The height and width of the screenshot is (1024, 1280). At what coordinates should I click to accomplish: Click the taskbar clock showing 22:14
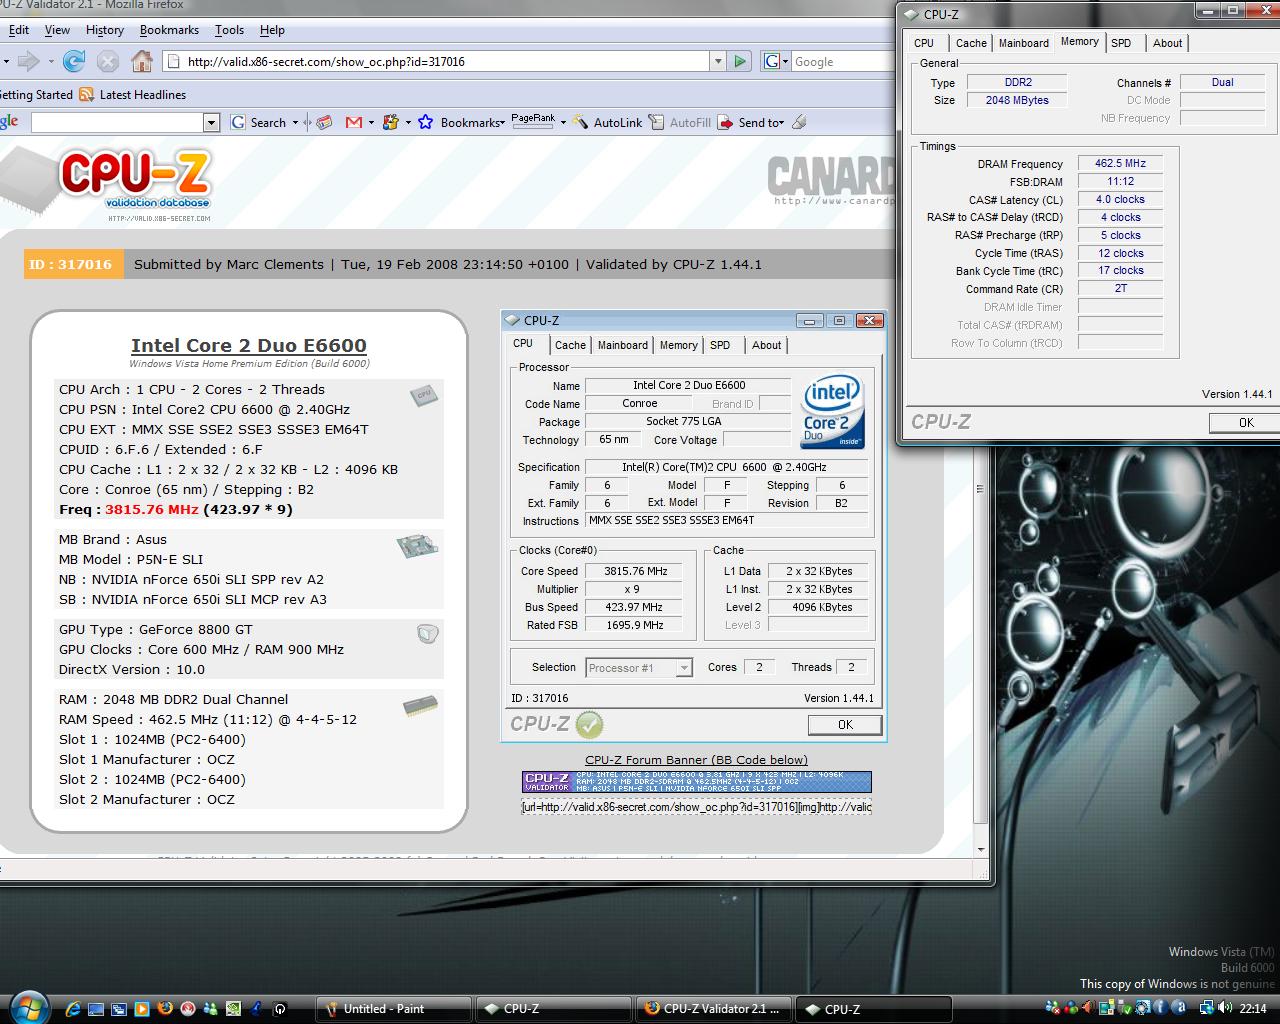[x=1252, y=1009]
